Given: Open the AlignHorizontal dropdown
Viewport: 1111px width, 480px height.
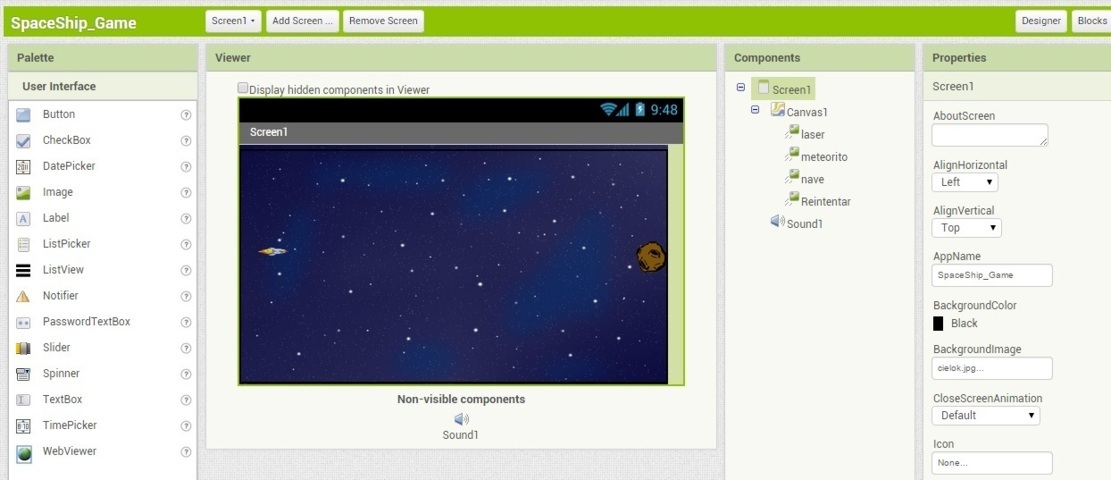Looking at the screenshot, I should pyautogui.click(x=964, y=182).
